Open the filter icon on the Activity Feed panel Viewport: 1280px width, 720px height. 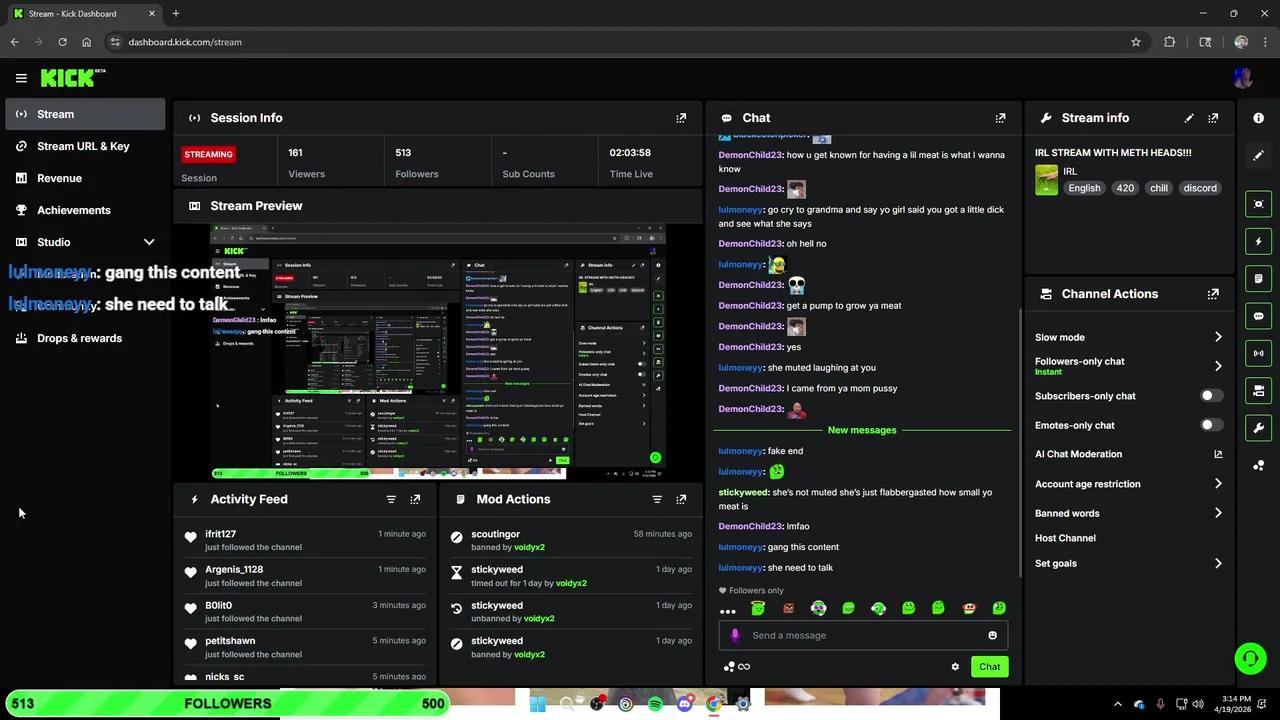point(391,499)
